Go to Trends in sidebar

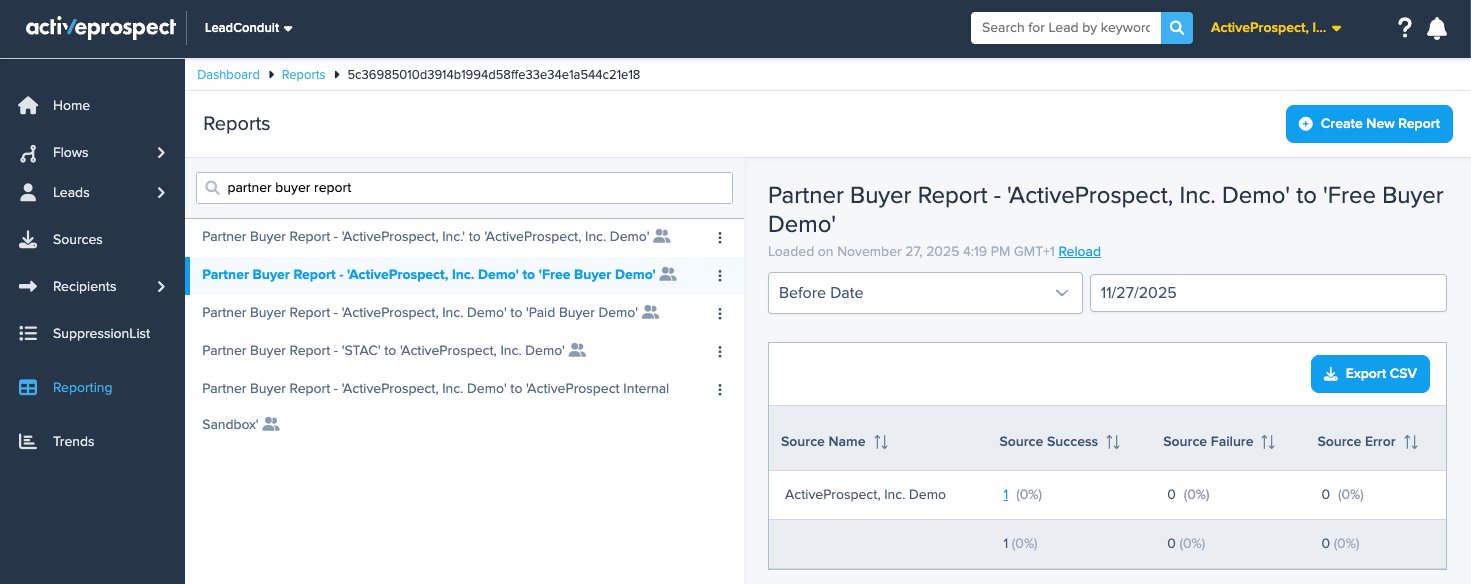[x=73, y=441]
